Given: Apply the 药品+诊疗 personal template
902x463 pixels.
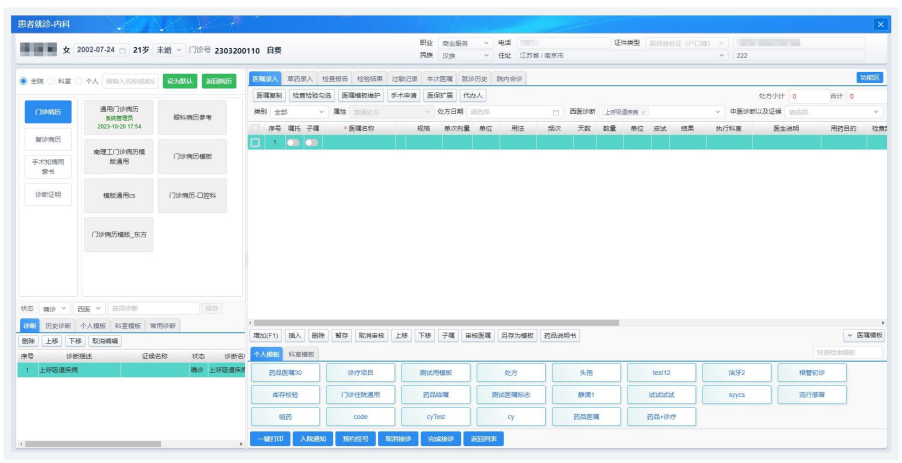Looking at the screenshot, I should 662,416.
